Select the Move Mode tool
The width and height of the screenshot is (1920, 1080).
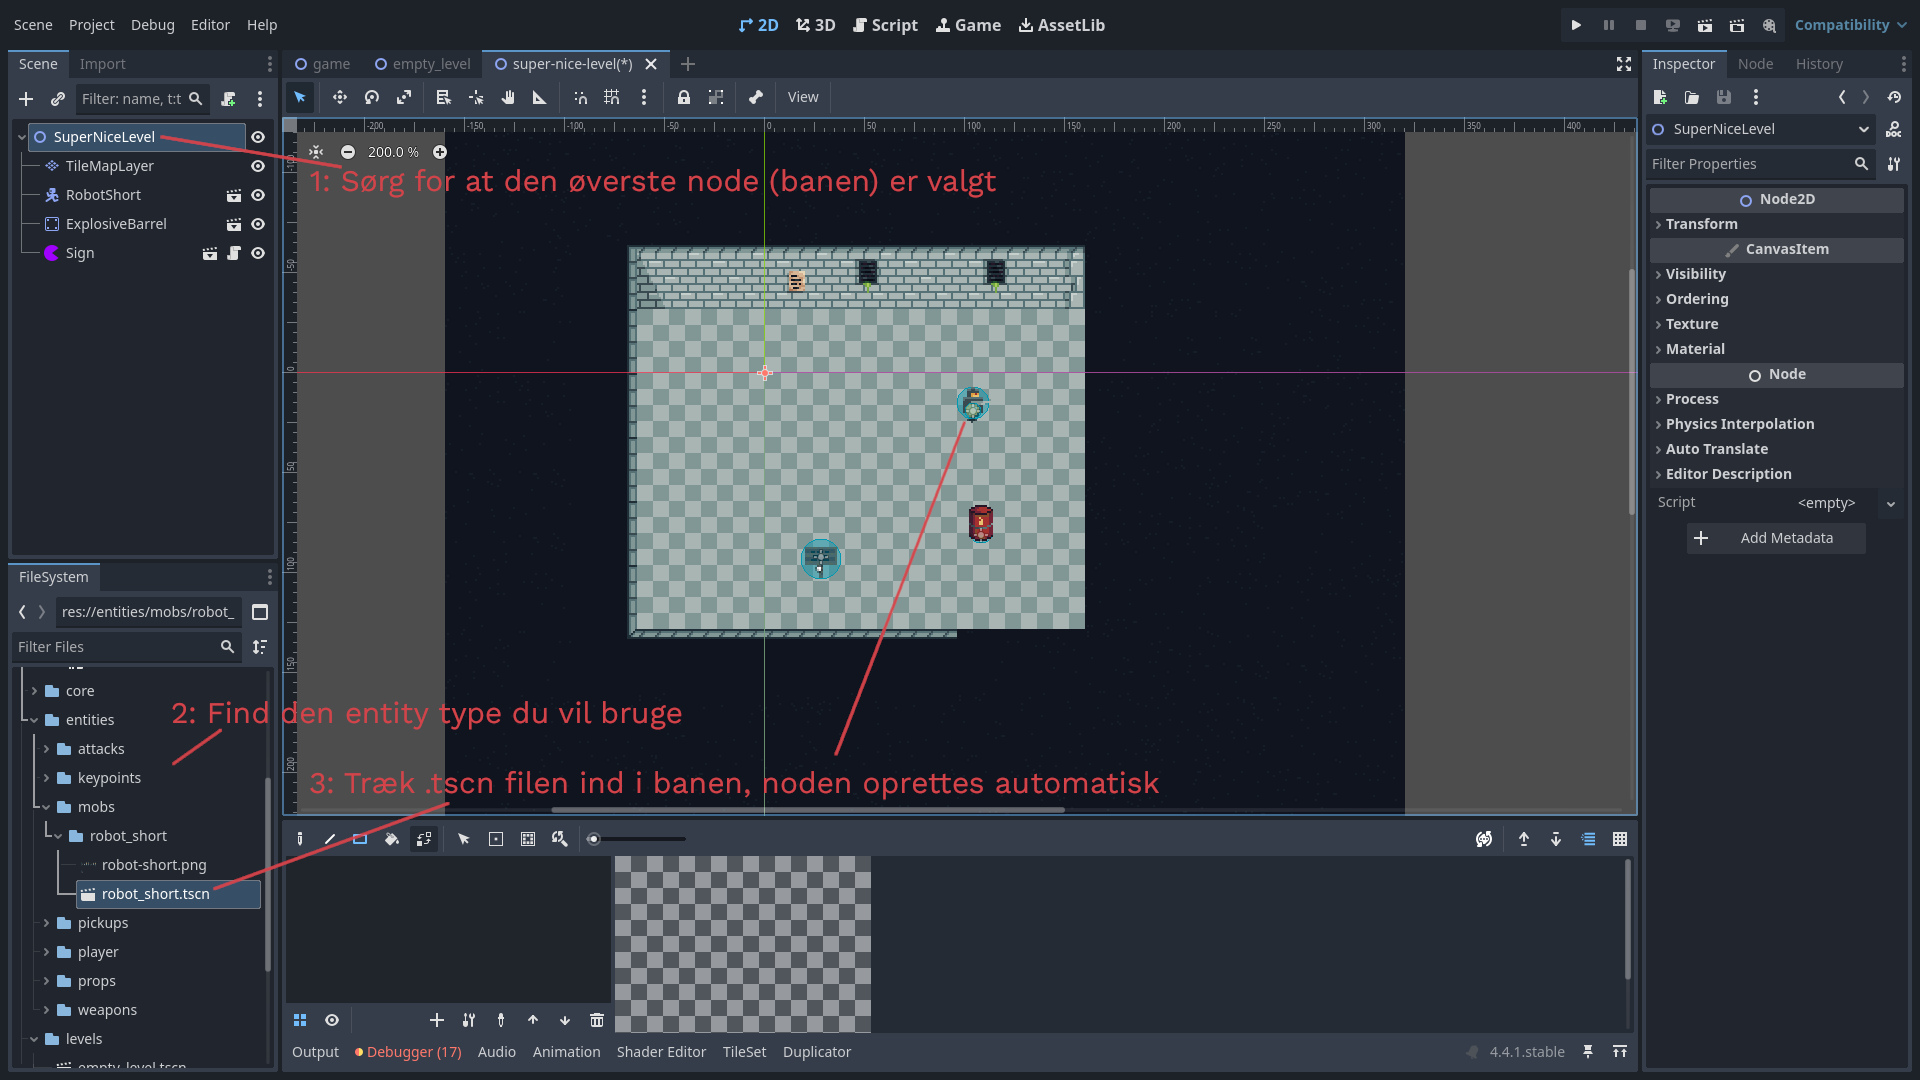pyautogui.click(x=340, y=97)
